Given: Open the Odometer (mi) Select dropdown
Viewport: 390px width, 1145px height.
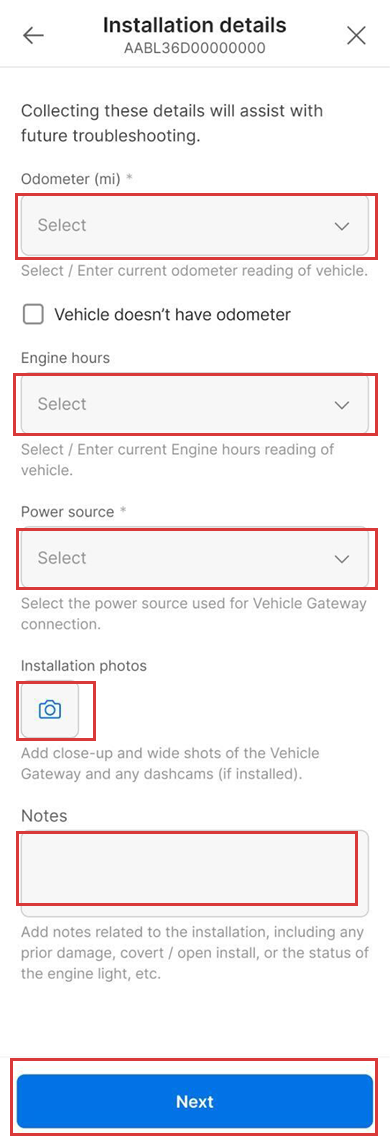Looking at the screenshot, I should pyautogui.click(x=195, y=226).
